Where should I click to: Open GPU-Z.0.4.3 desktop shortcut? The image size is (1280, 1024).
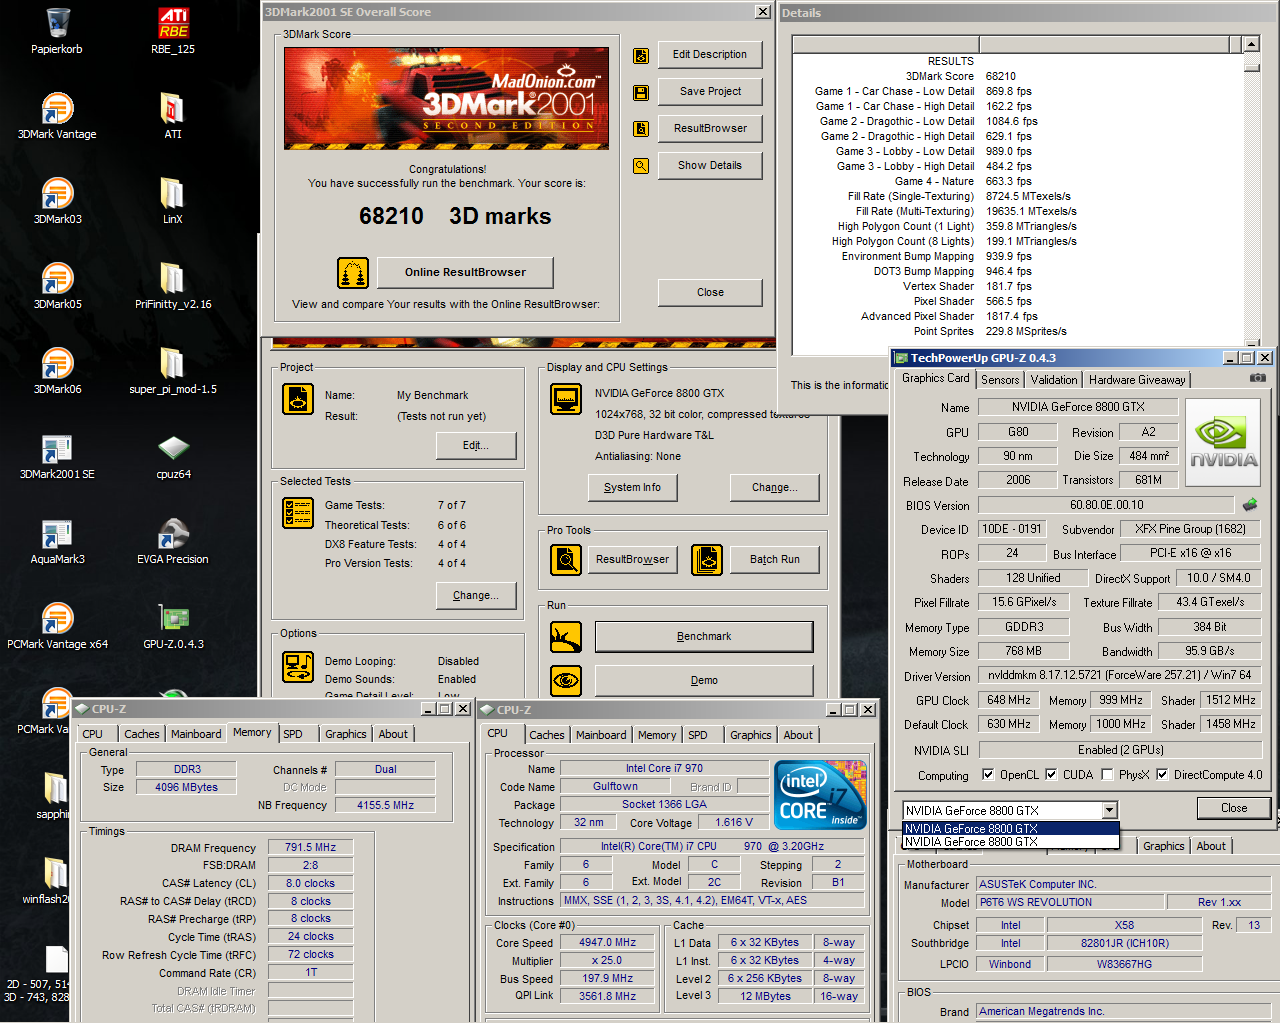pyautogui.click(x=173, y=626)
